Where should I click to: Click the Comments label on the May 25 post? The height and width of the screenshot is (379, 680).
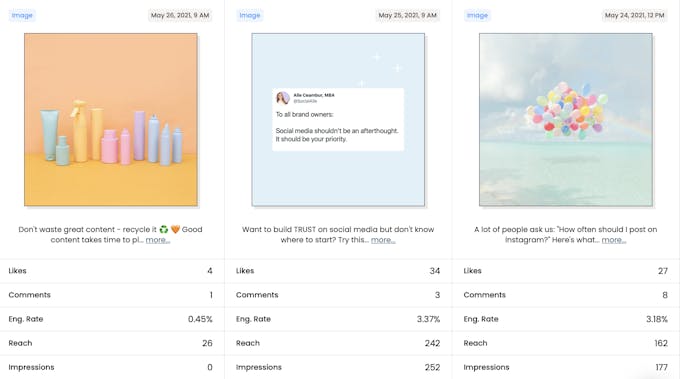(257, 295)
